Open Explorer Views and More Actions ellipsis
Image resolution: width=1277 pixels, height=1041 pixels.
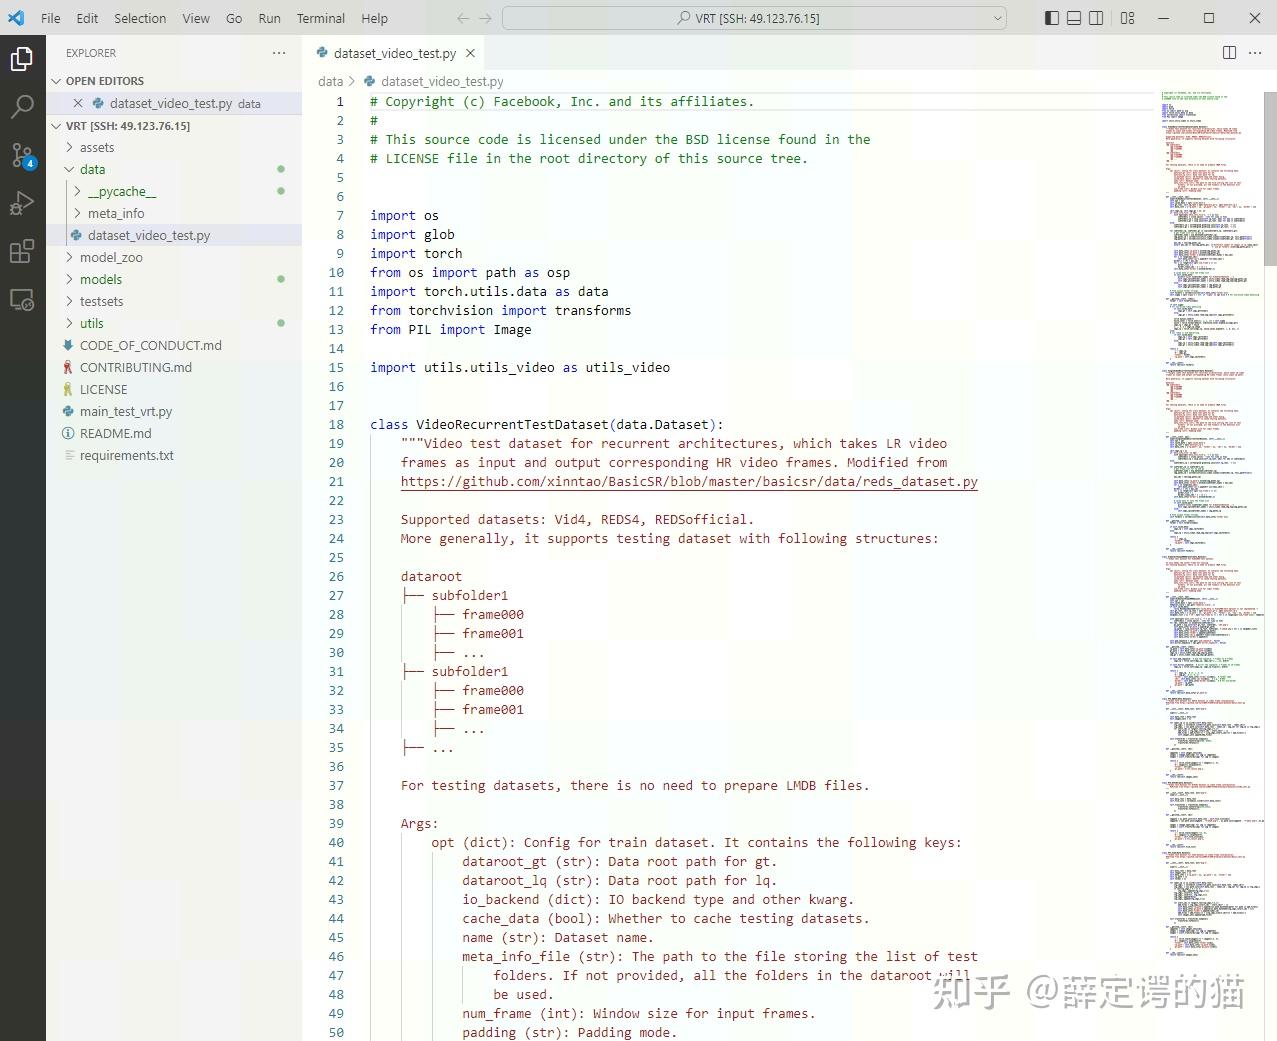pyautogui.click(x=279, y=53)
